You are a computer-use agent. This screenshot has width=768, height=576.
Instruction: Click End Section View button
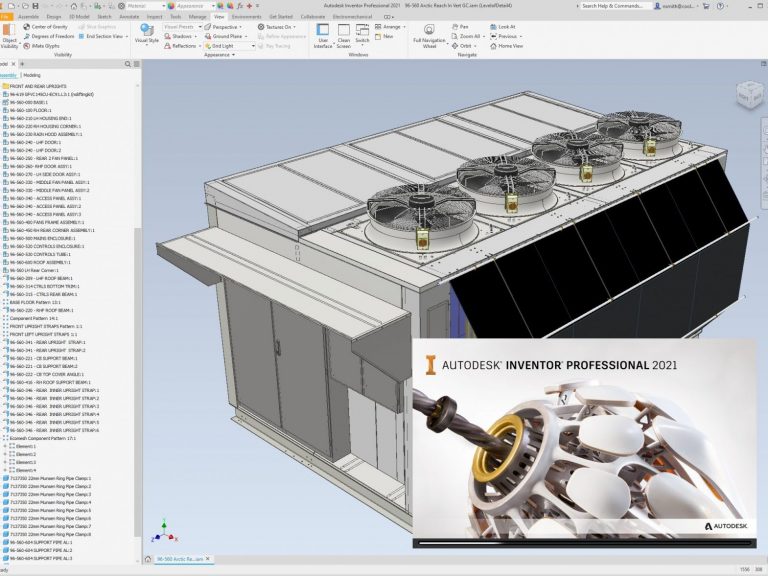click(x=100, y=36)
